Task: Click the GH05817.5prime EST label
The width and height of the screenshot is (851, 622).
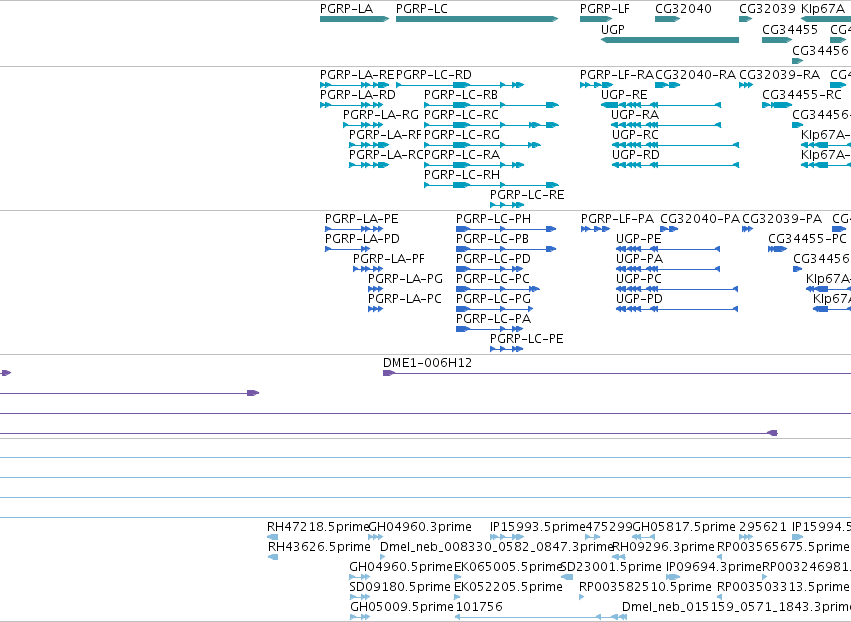Action: [684, 527]
